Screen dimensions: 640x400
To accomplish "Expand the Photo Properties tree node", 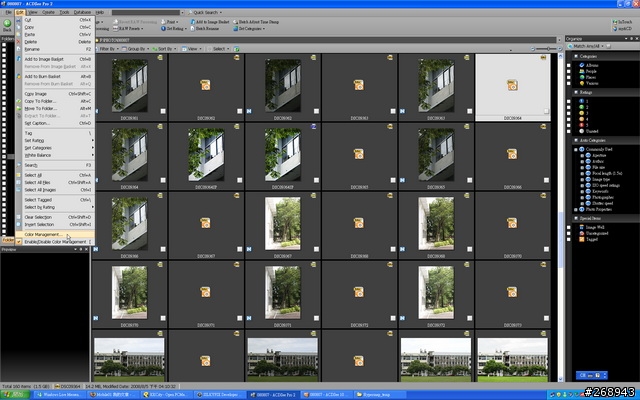I will point(576,209).
